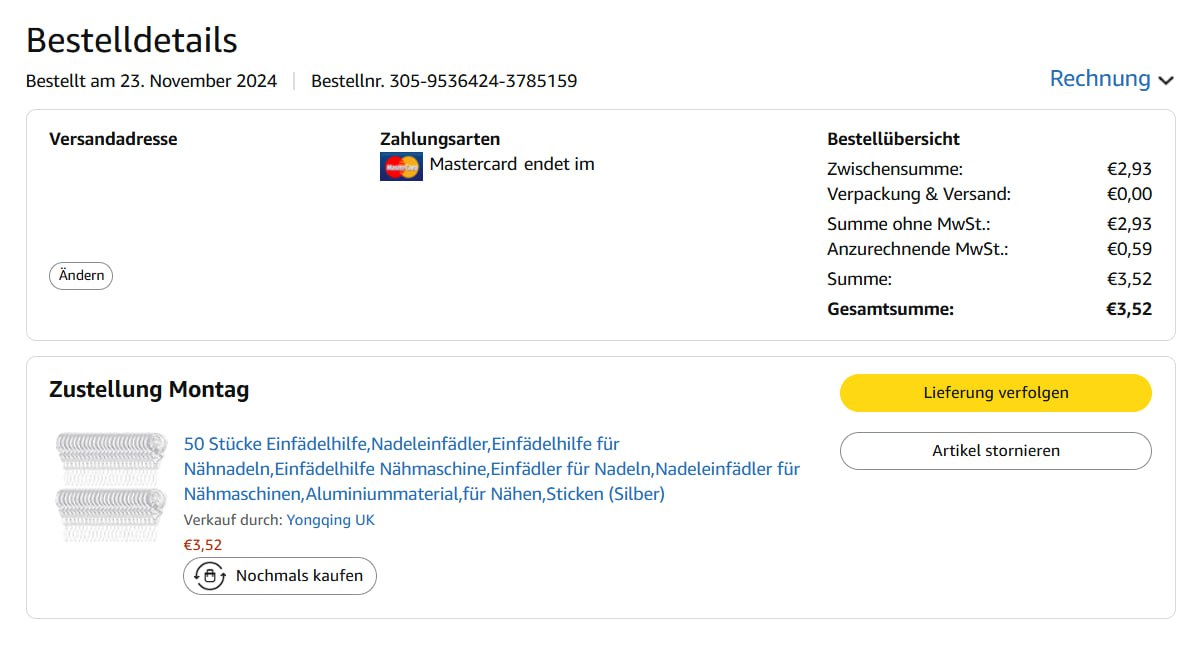Click the Versandadresse section heading
Viewport: 1192px width, 645px height.
[113, 139]
